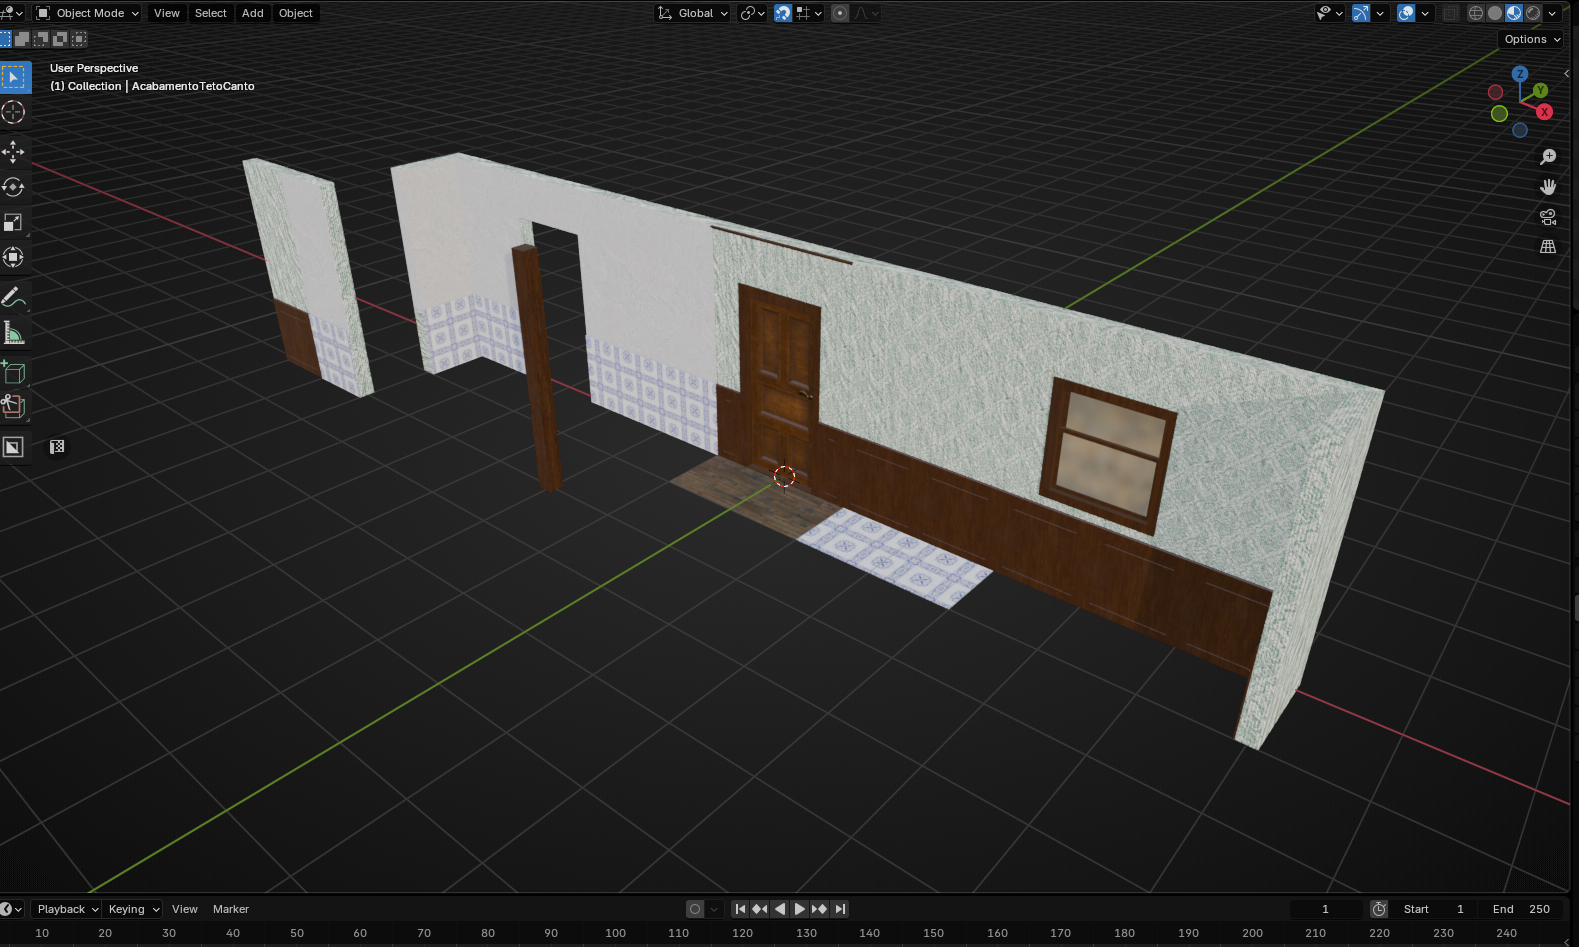This screenshot has height=947, width=1579.
Task: Activate the Cursor tool
Action: tap(14, 112)
